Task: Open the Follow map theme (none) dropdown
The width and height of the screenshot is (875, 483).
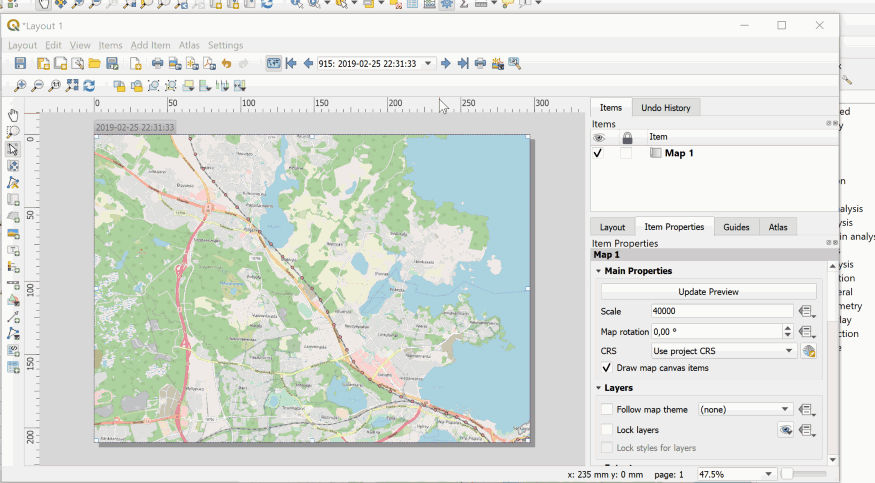Action: (745, 409)
